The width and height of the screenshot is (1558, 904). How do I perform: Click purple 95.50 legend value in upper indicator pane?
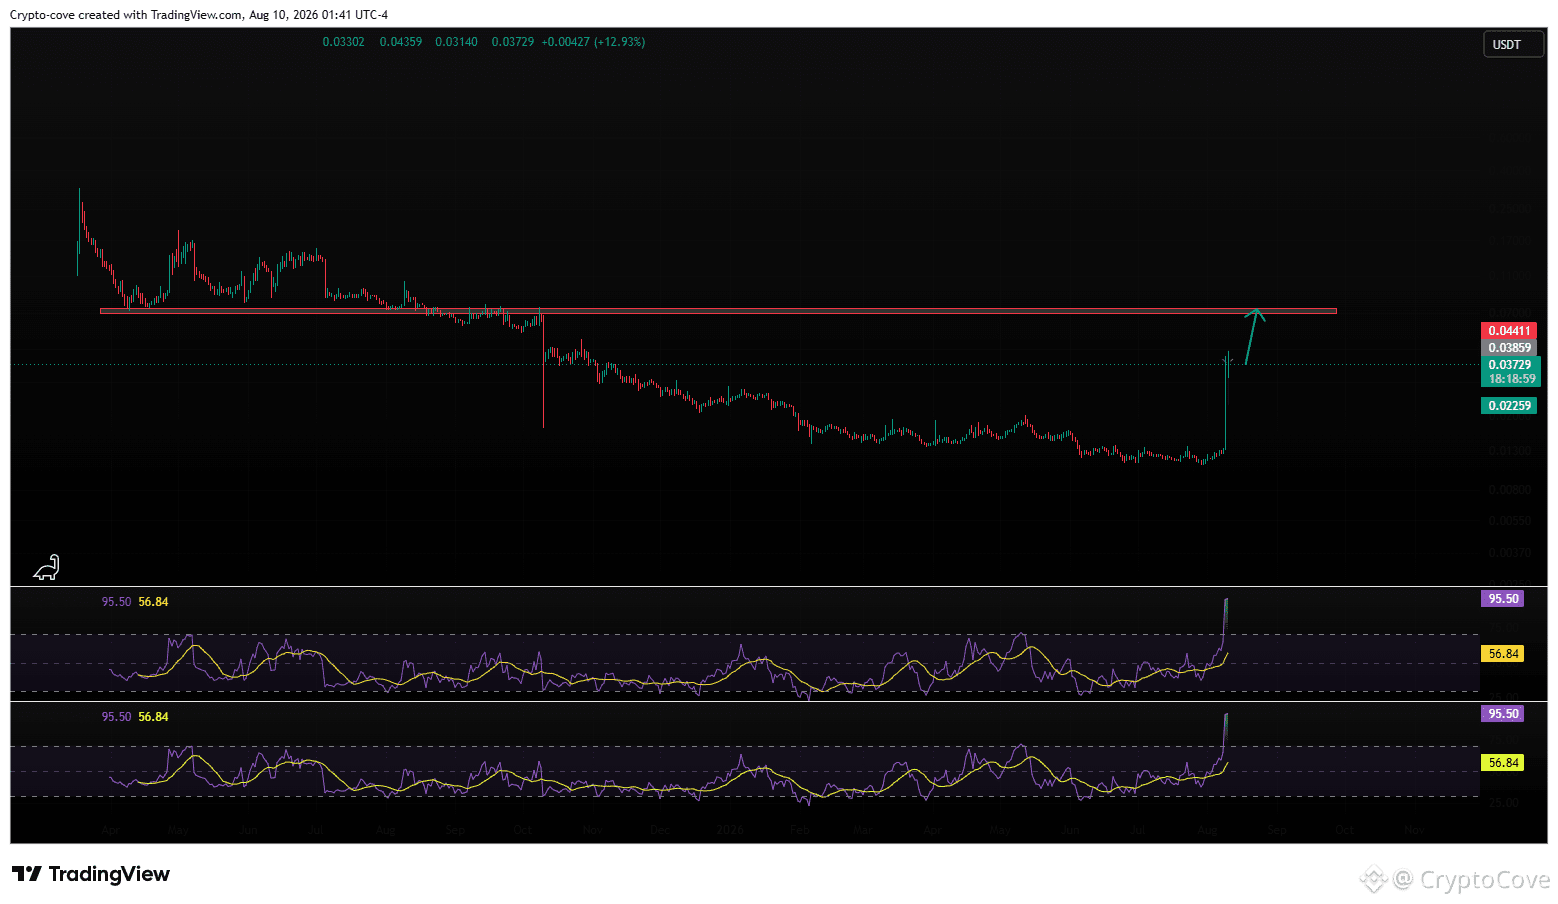[116, 602]
